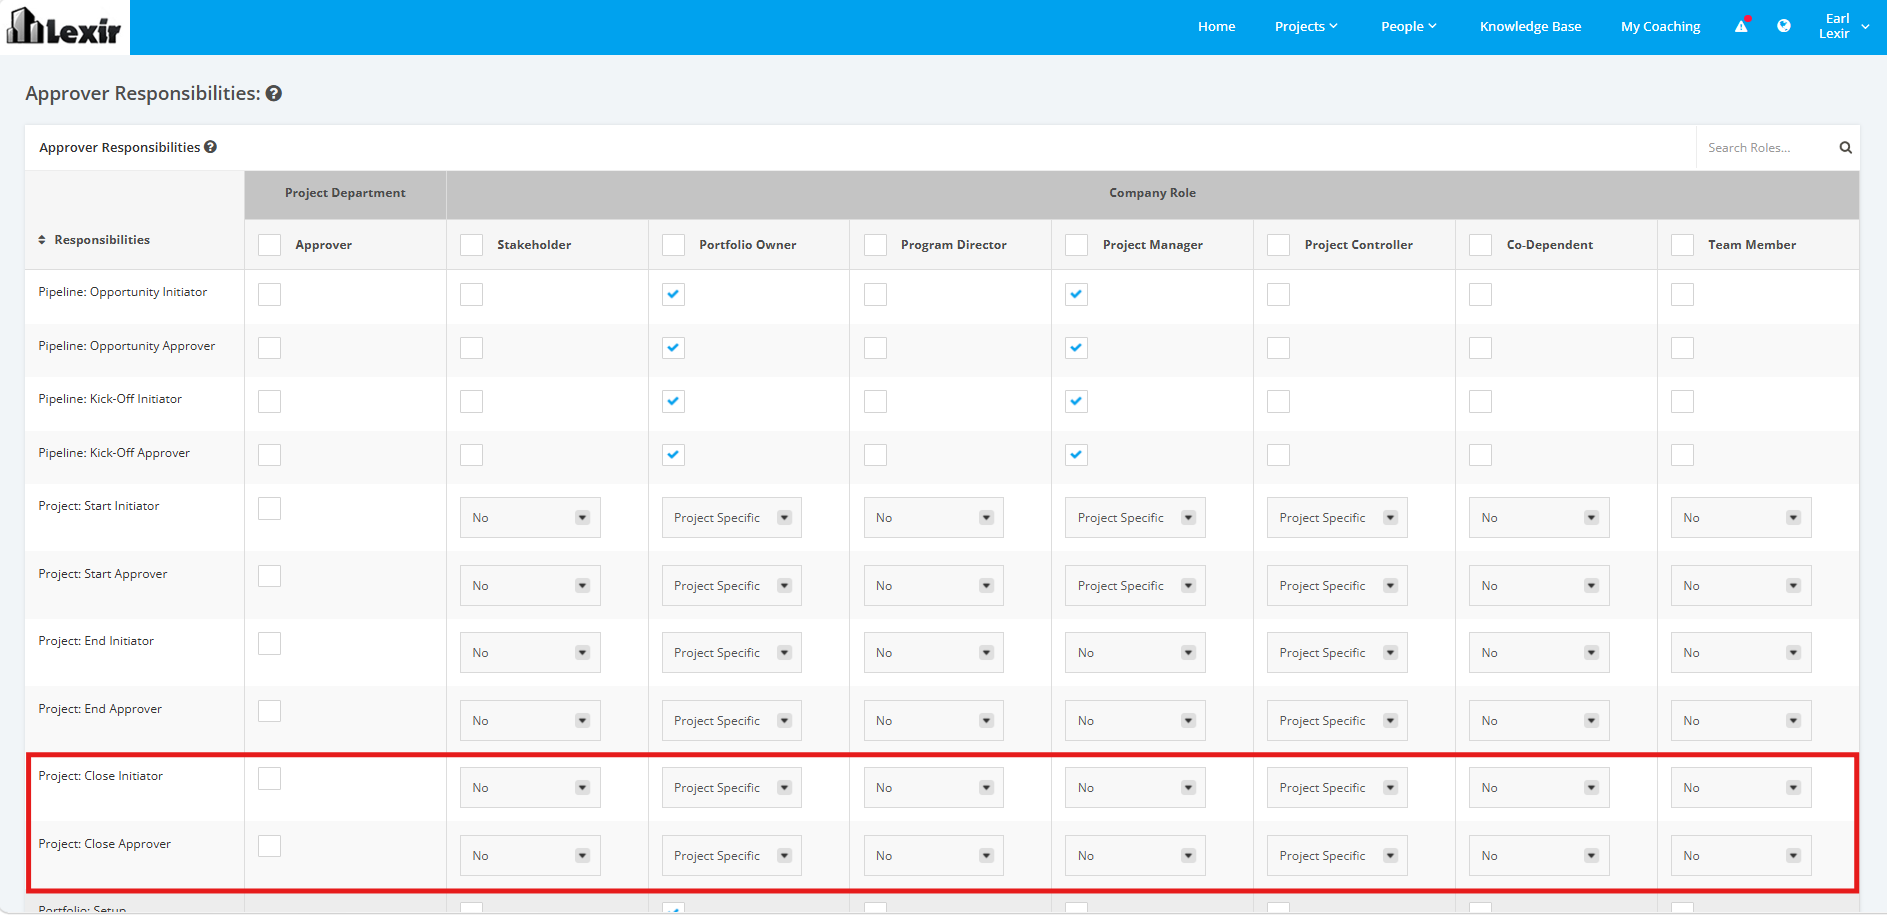Check Team Member for Kick-Off Approver
This screenshot has width=1887, height=915.
1683,455
